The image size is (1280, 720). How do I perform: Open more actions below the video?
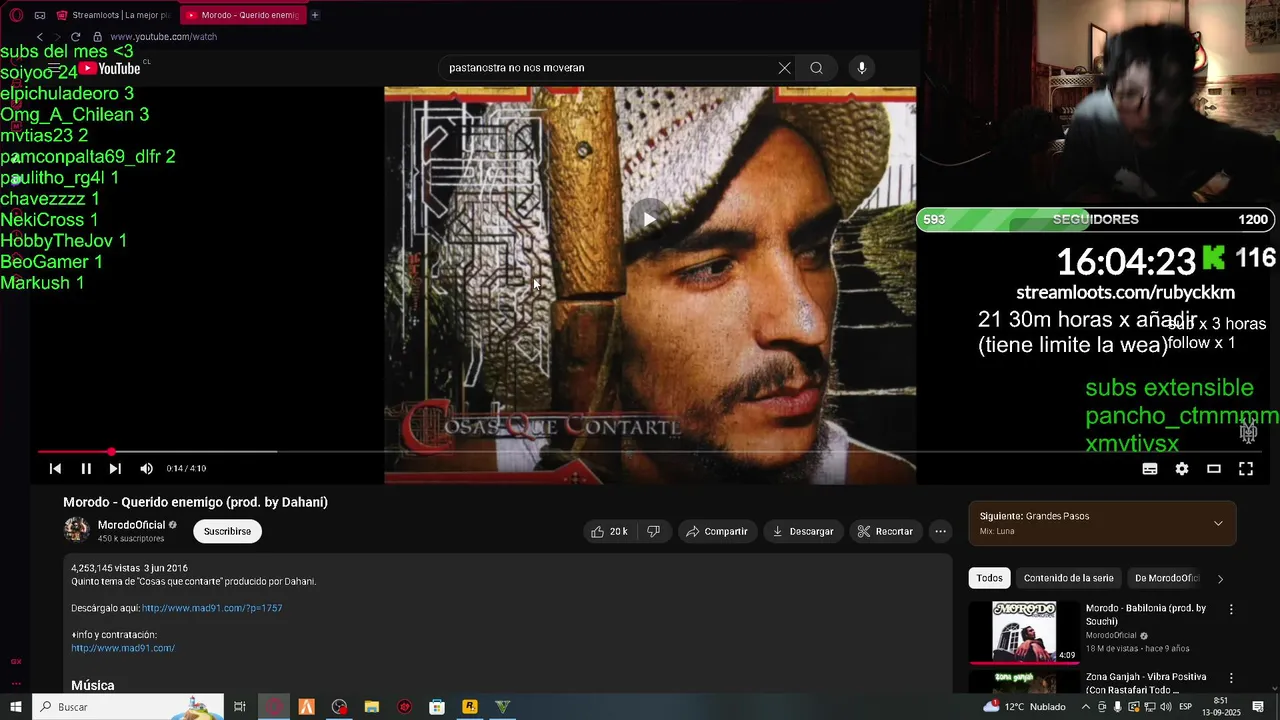pyautogui.click(x=940, y=531)
